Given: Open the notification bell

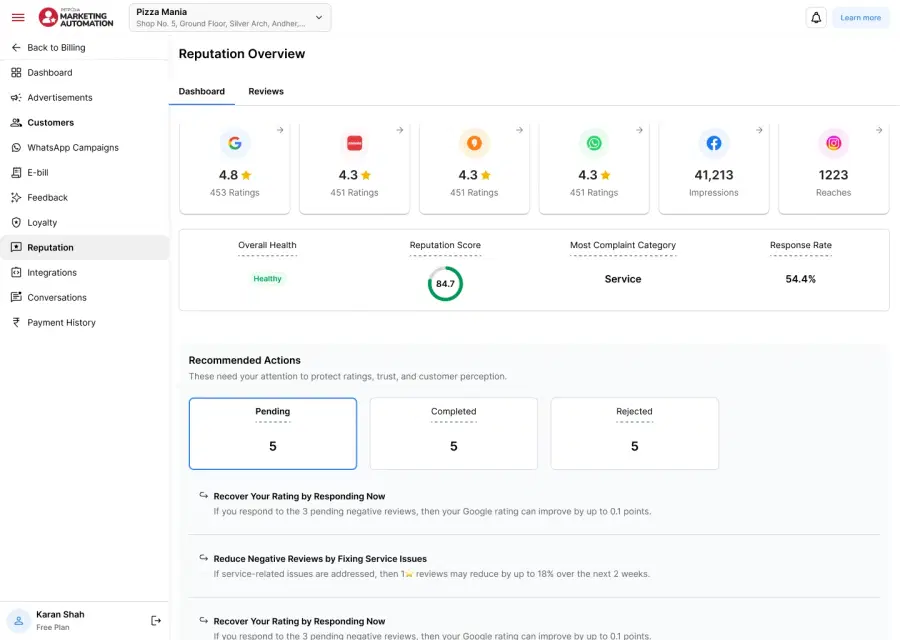Looking at the screenshot, I should click(816, 18).
